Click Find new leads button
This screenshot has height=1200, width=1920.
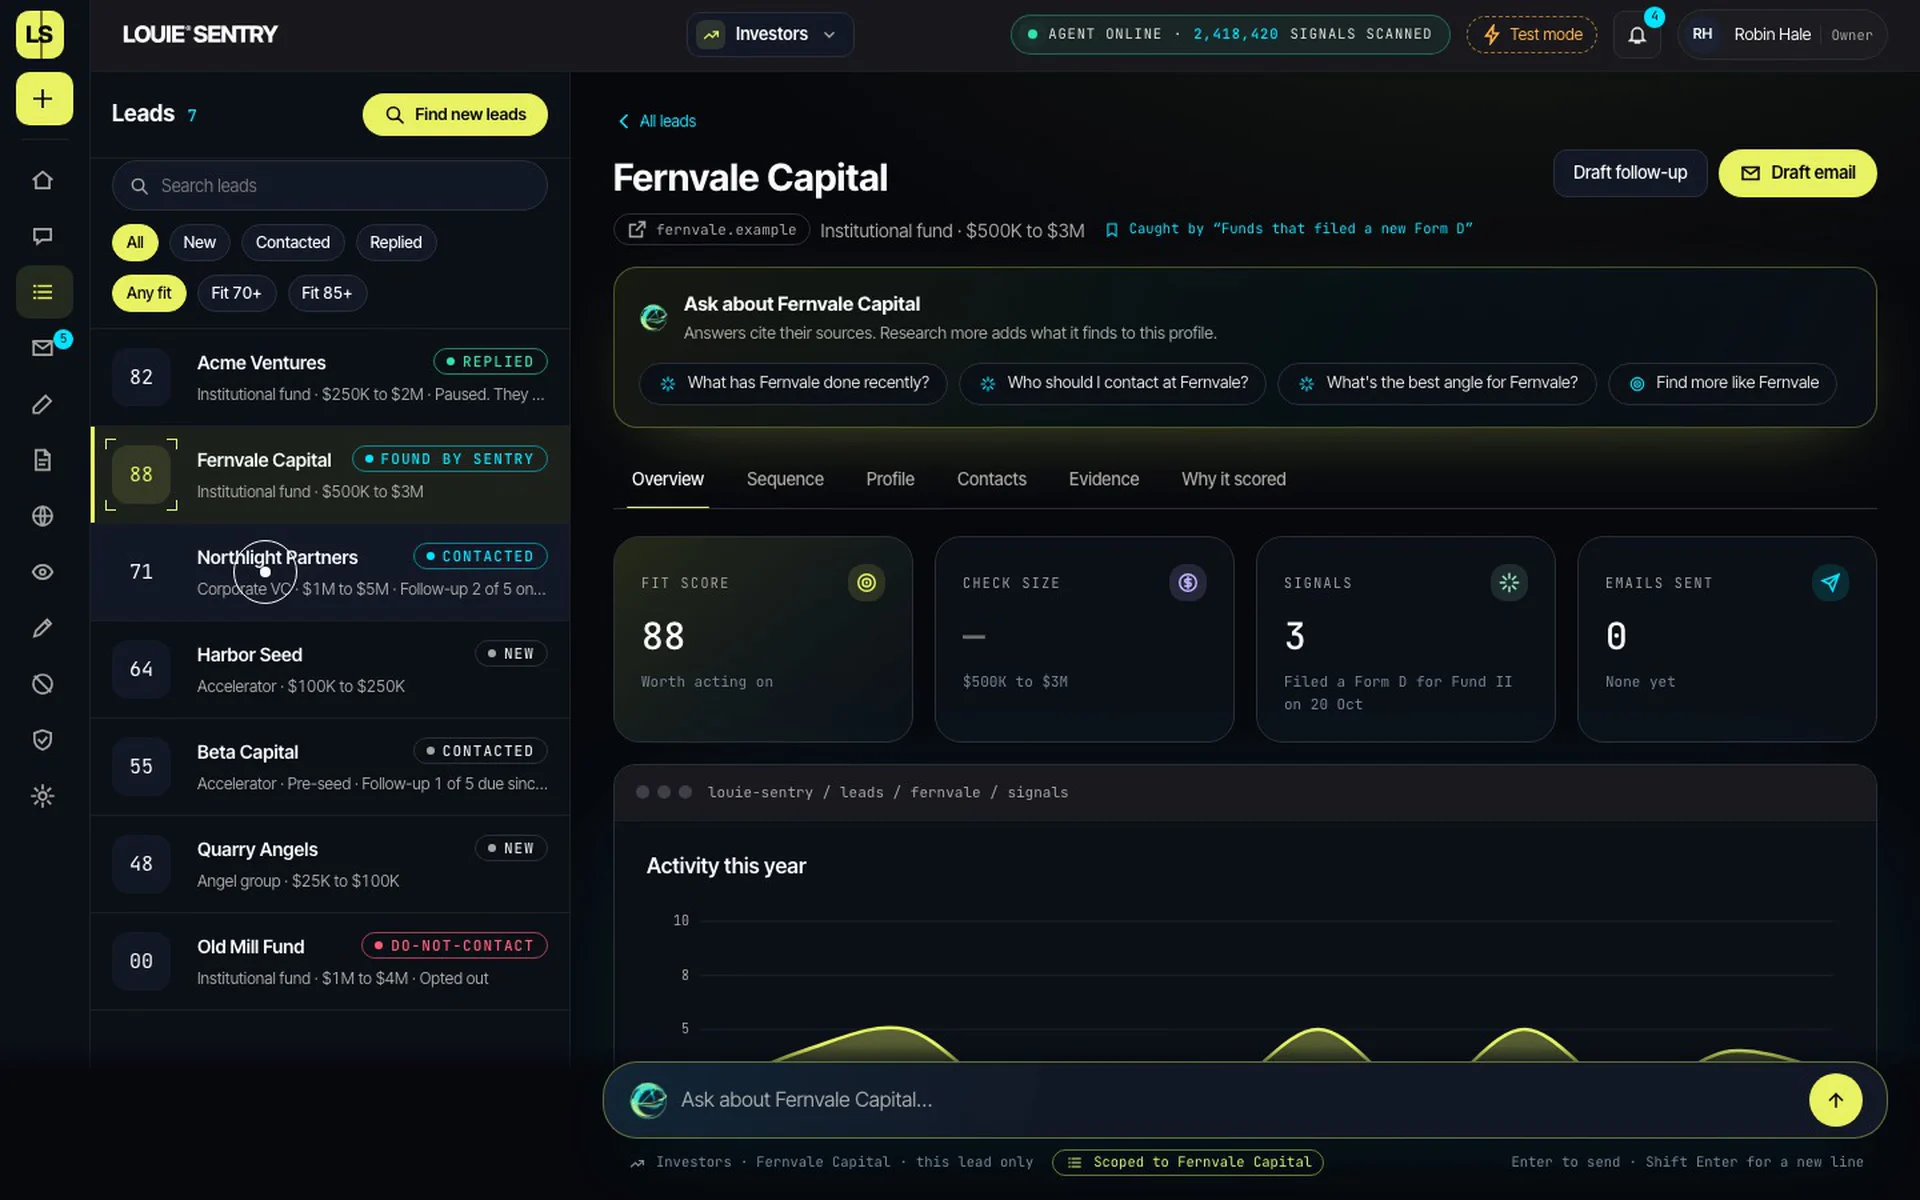pos(455,114)
